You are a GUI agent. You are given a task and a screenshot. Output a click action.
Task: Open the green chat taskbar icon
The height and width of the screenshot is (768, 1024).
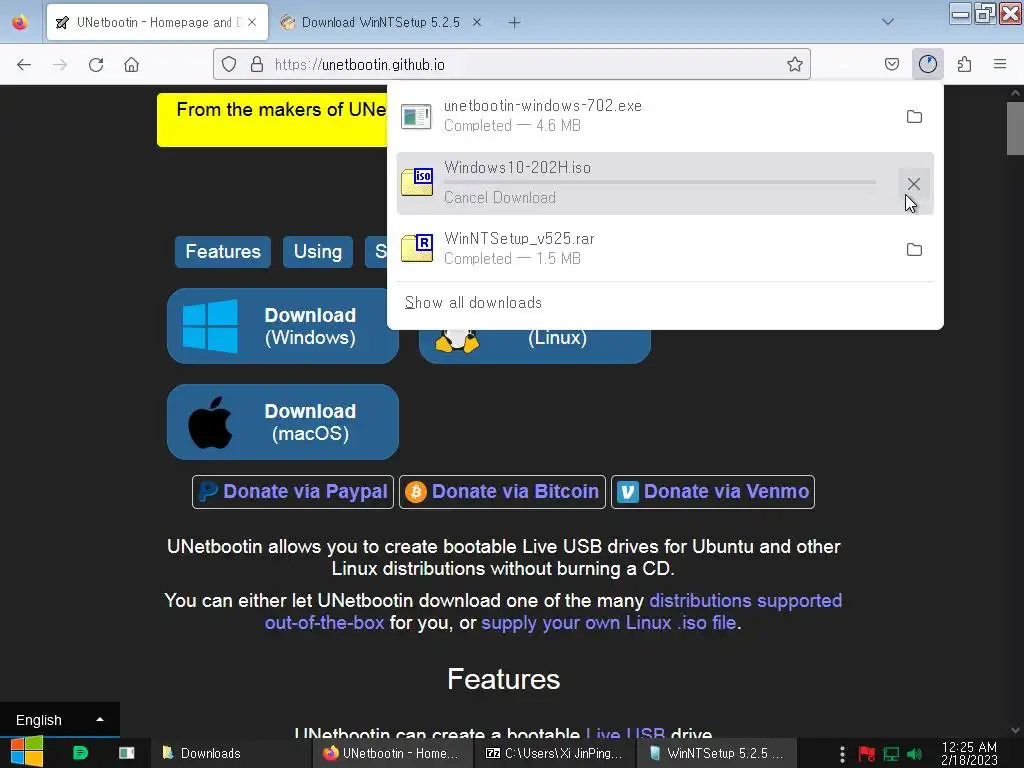click(80, 752)
